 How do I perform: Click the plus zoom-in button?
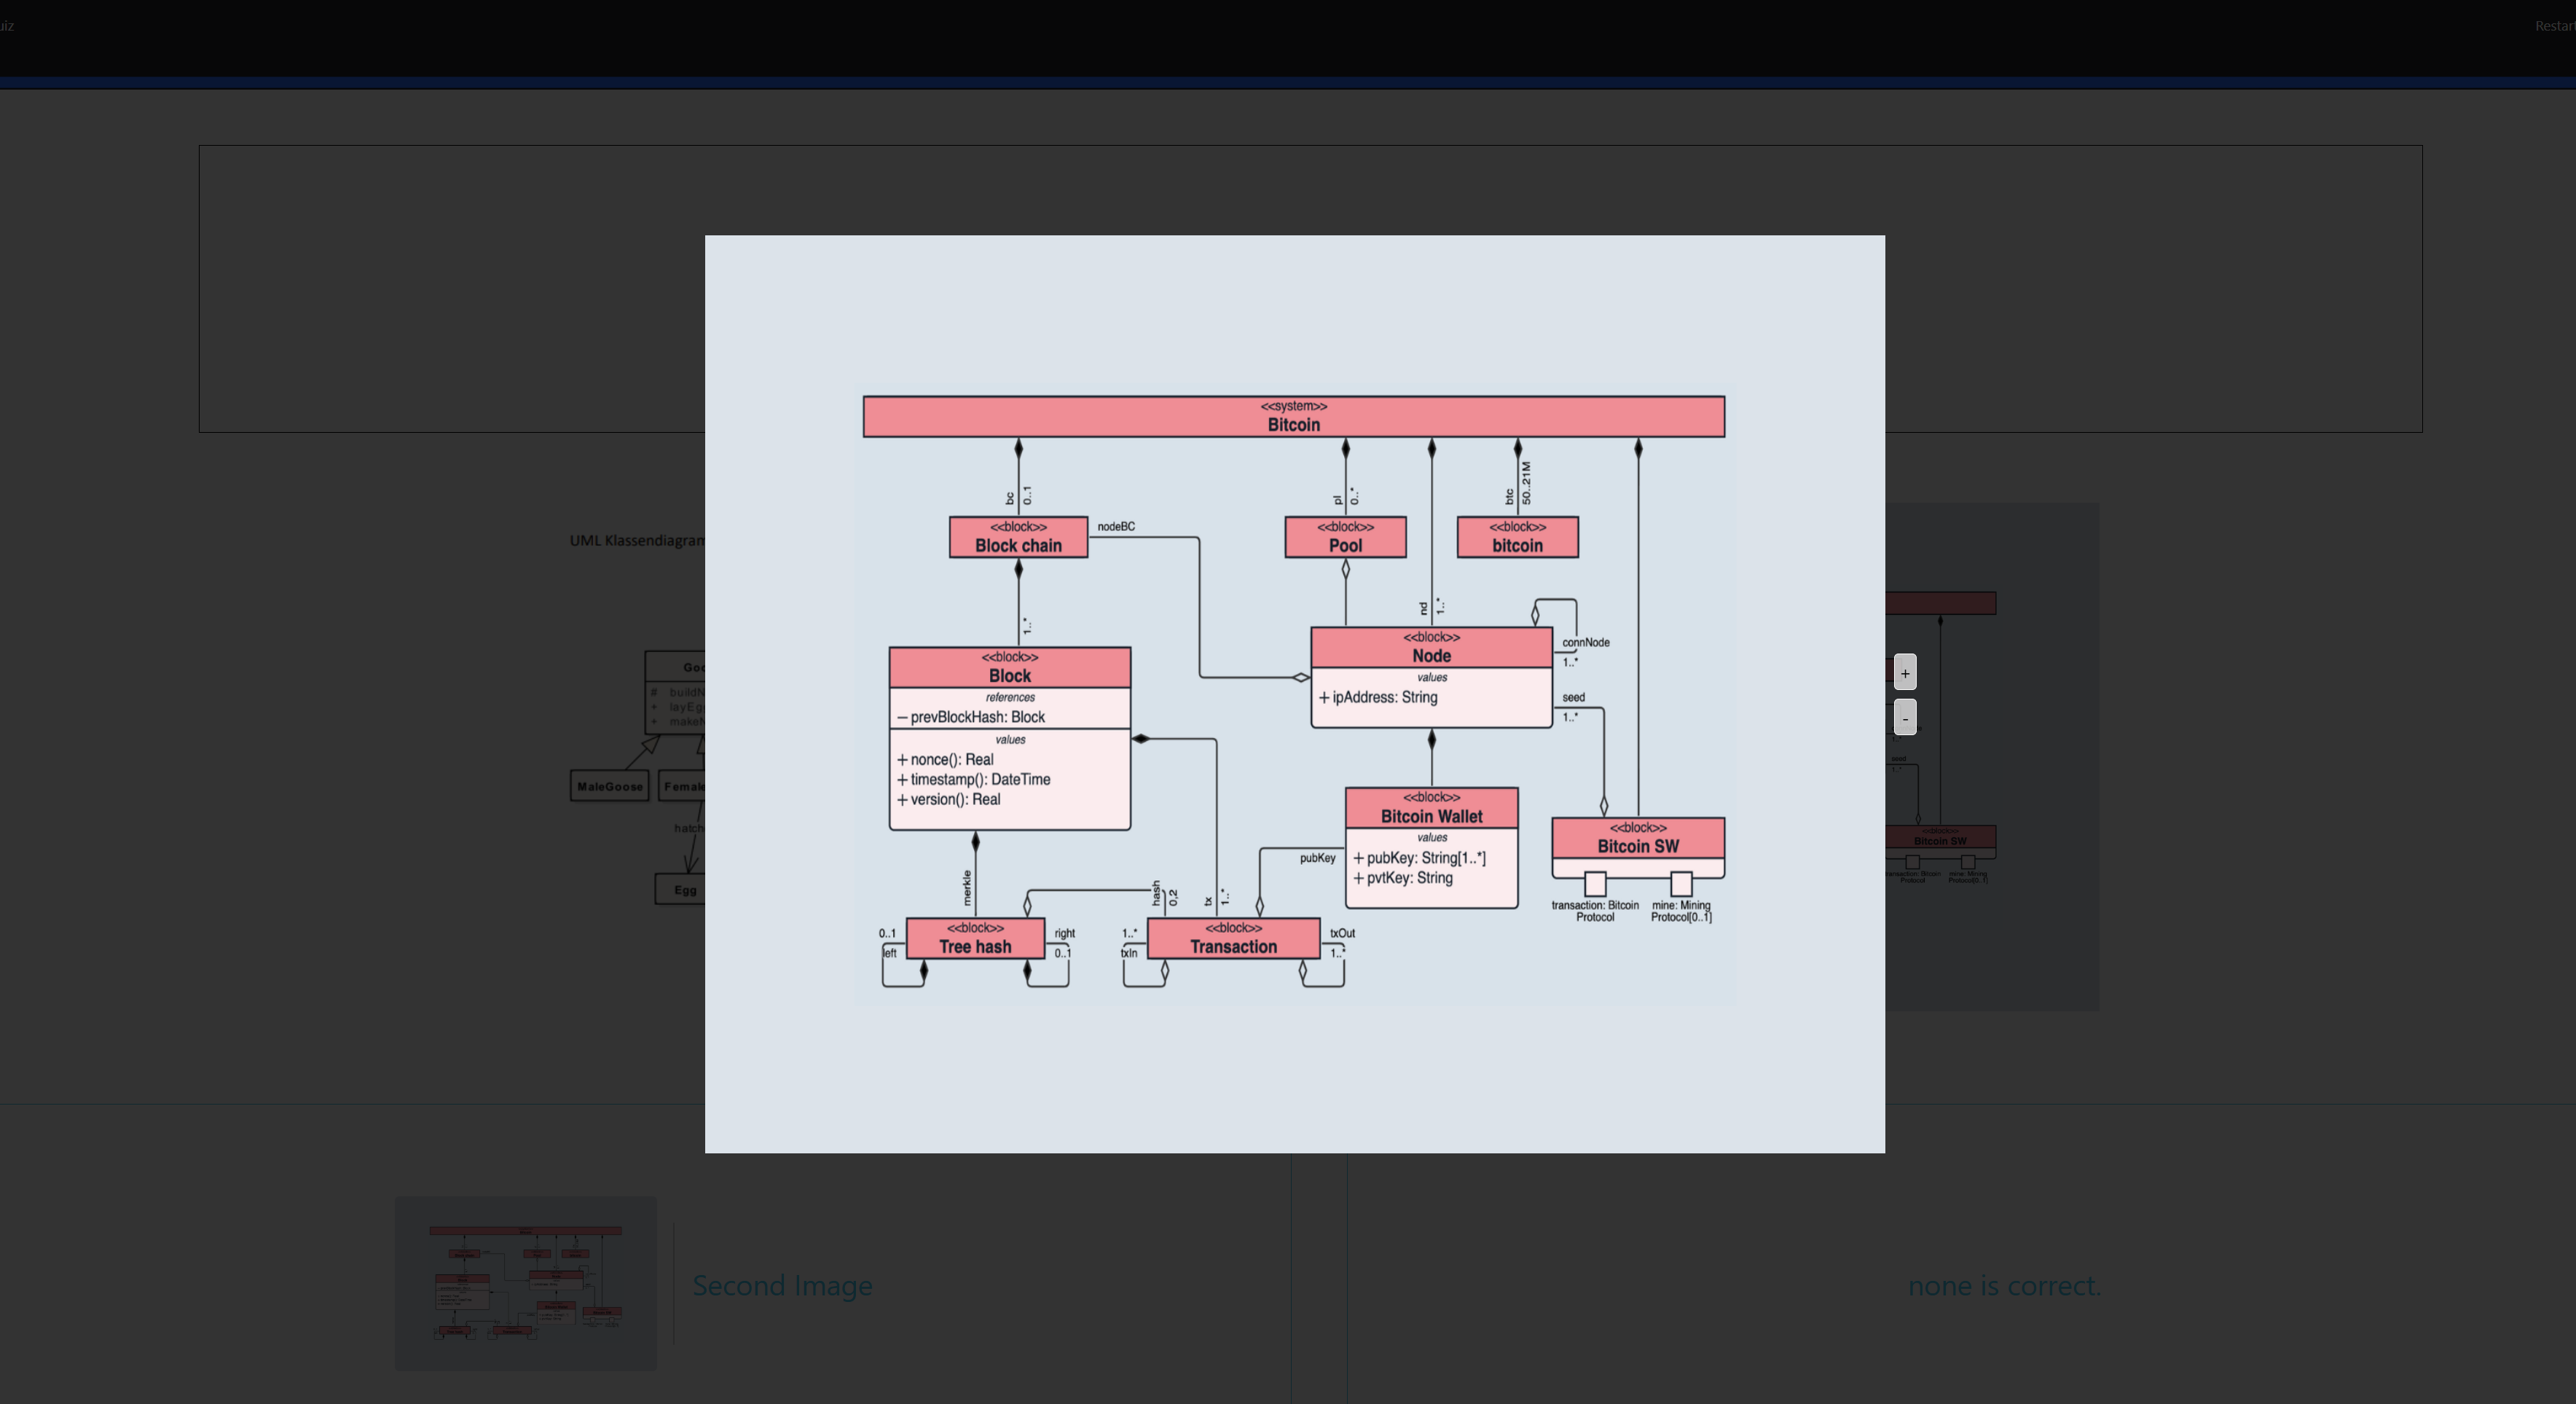1905,673
